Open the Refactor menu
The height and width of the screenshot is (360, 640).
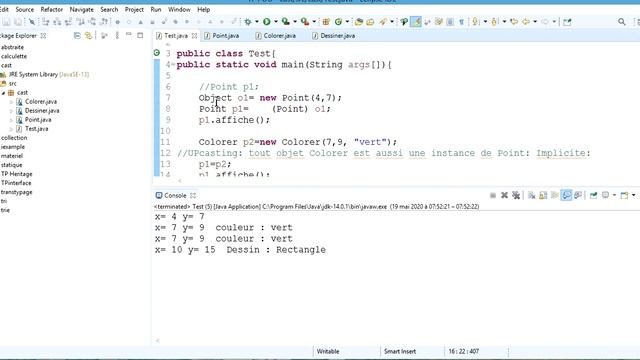[52, 9]
